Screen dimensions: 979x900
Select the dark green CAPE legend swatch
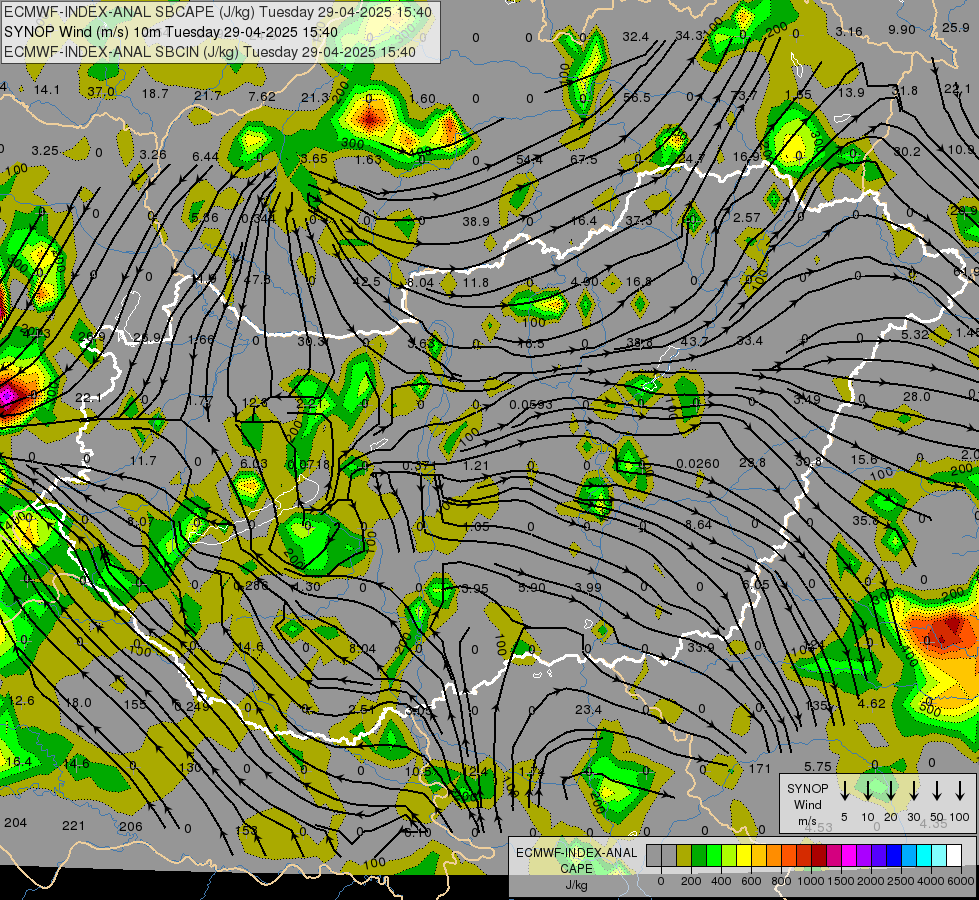[x=699, y=856]
